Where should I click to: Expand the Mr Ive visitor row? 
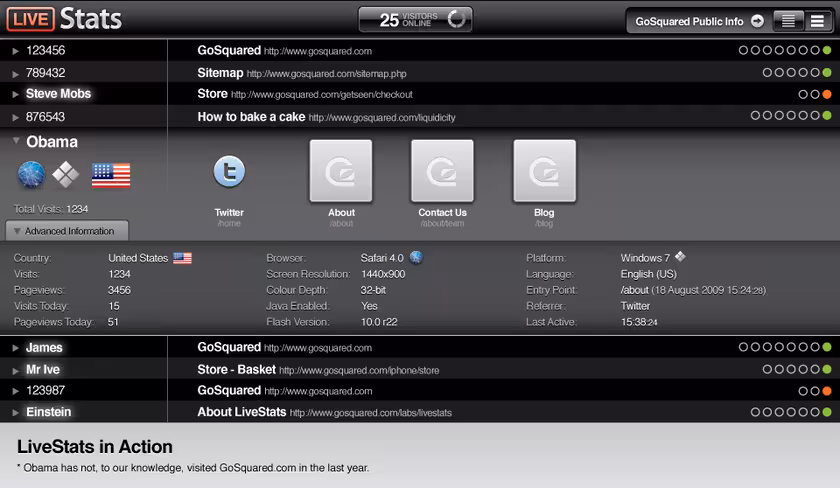point(16,371)
